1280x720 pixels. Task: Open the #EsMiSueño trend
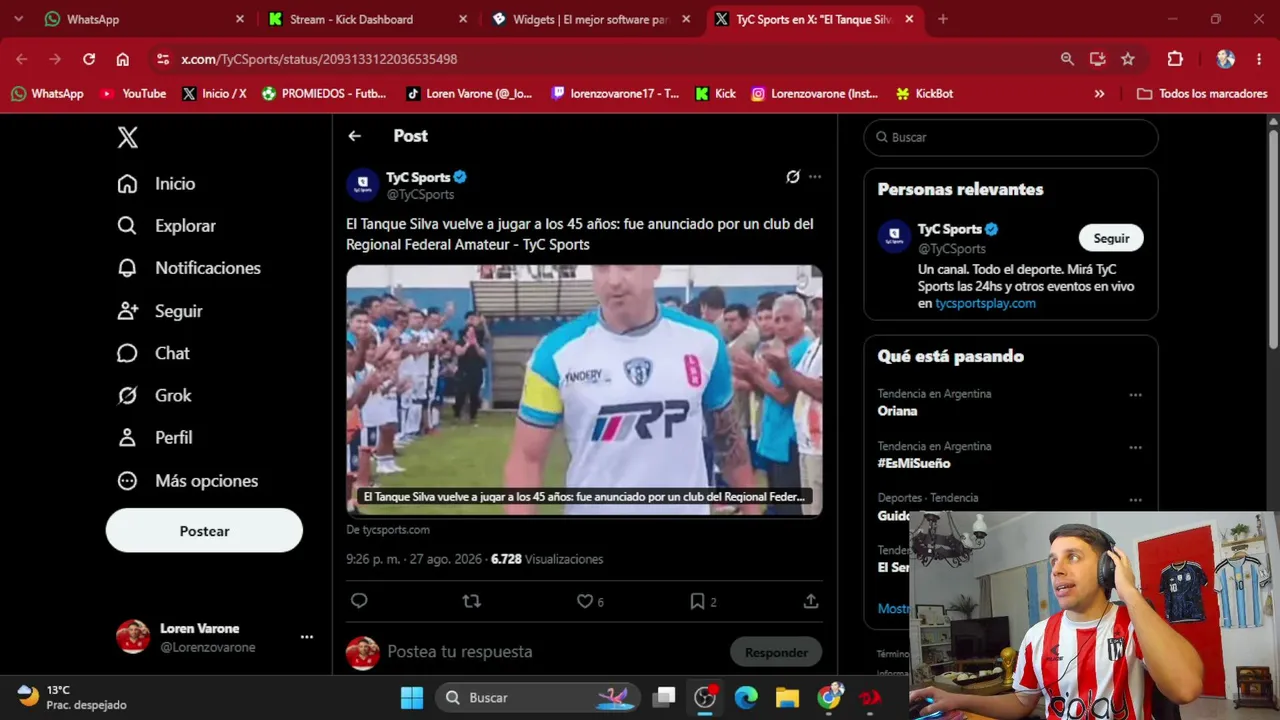click(914, 464)
